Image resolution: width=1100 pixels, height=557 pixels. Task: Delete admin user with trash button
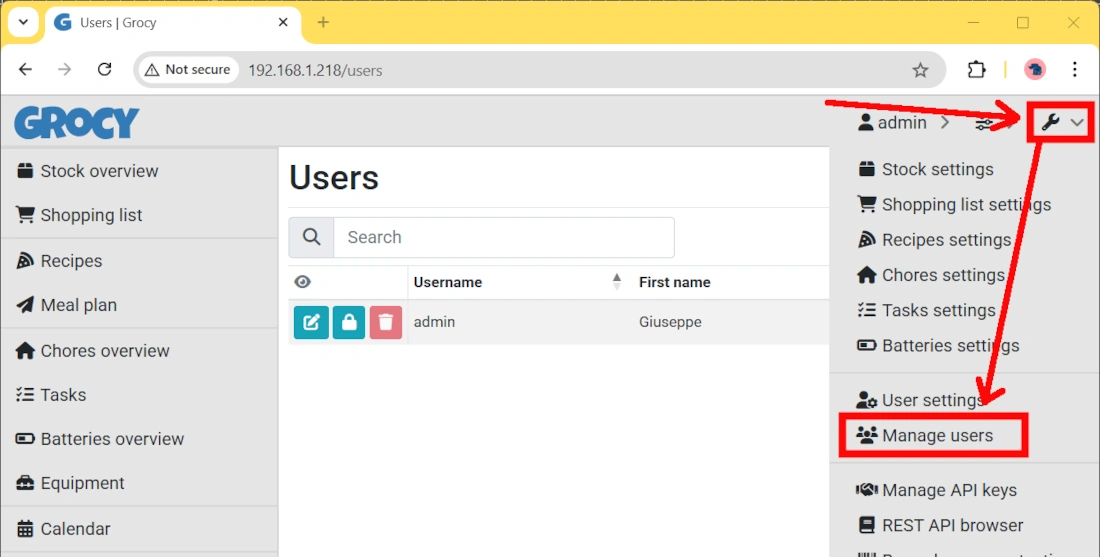[x=386, y=322]
